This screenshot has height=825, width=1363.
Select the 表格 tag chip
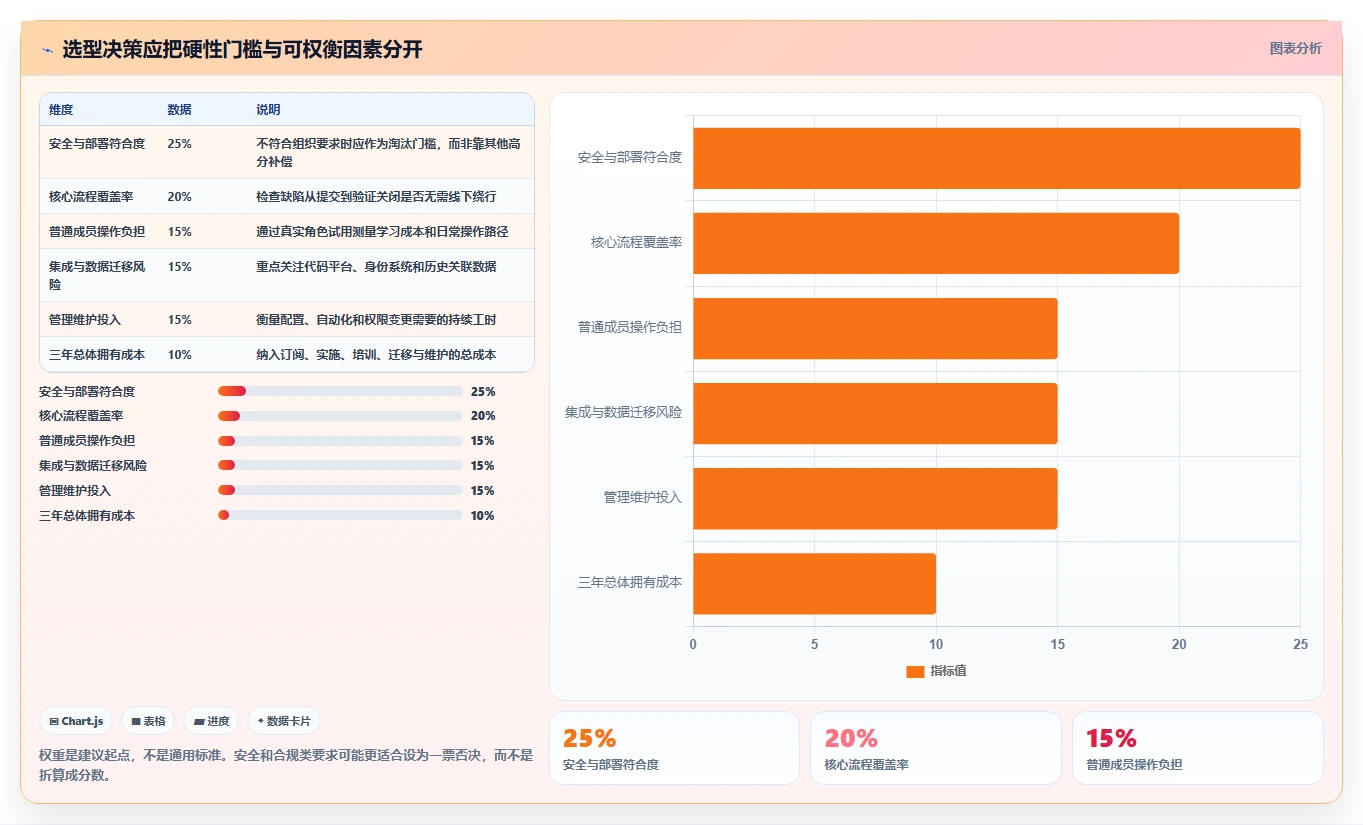148,721
